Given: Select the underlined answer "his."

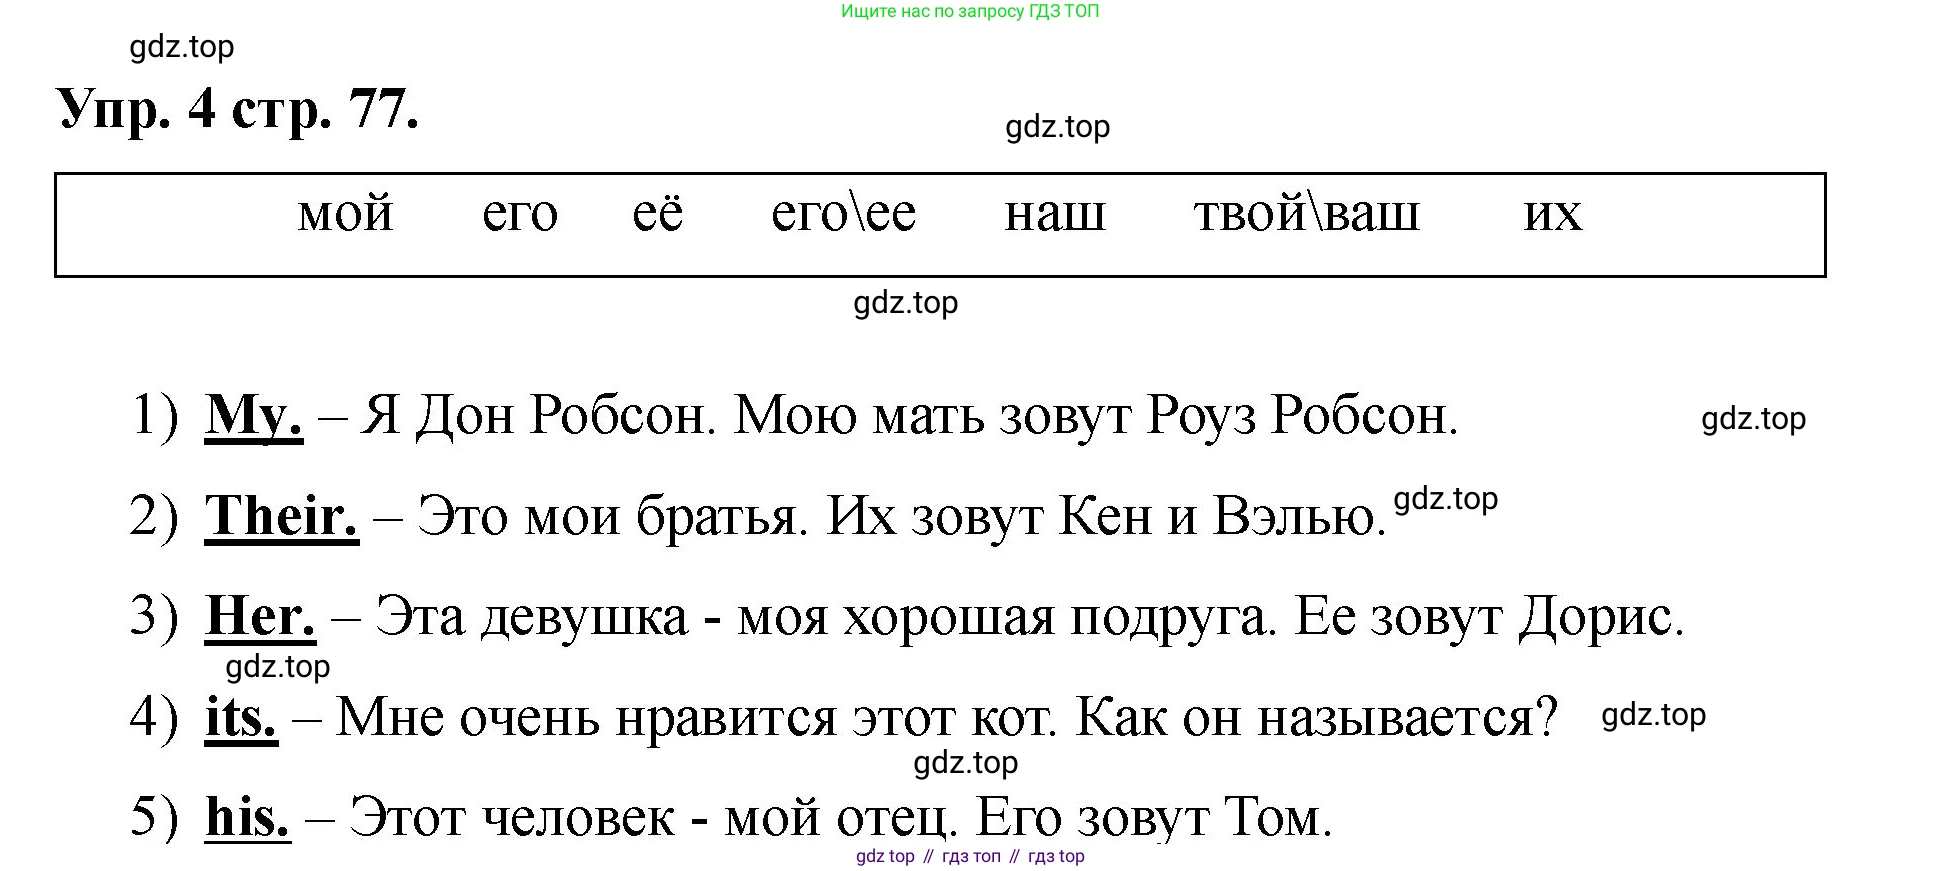Looking at the screenshot, I should [x=247, y=817].
